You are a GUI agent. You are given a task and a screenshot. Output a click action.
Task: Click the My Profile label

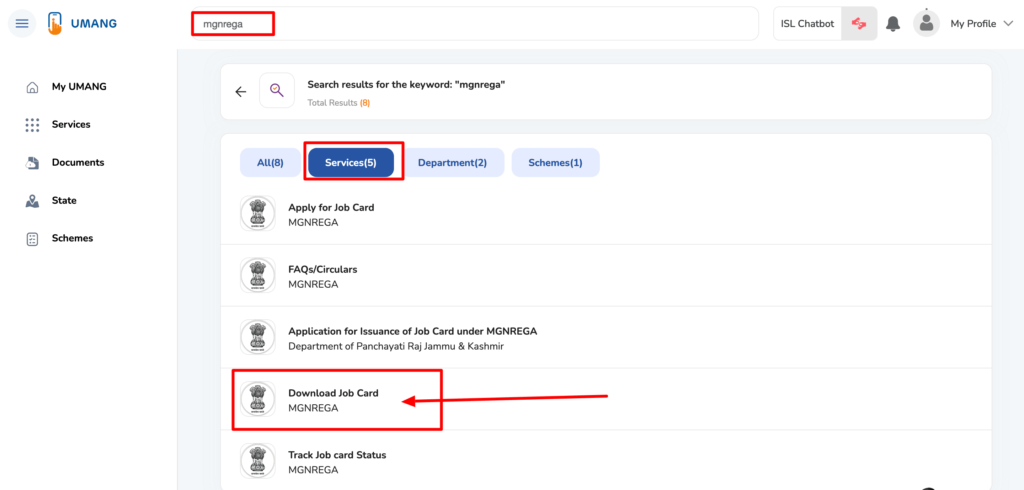pyautogui.click(x=973, y=24)
